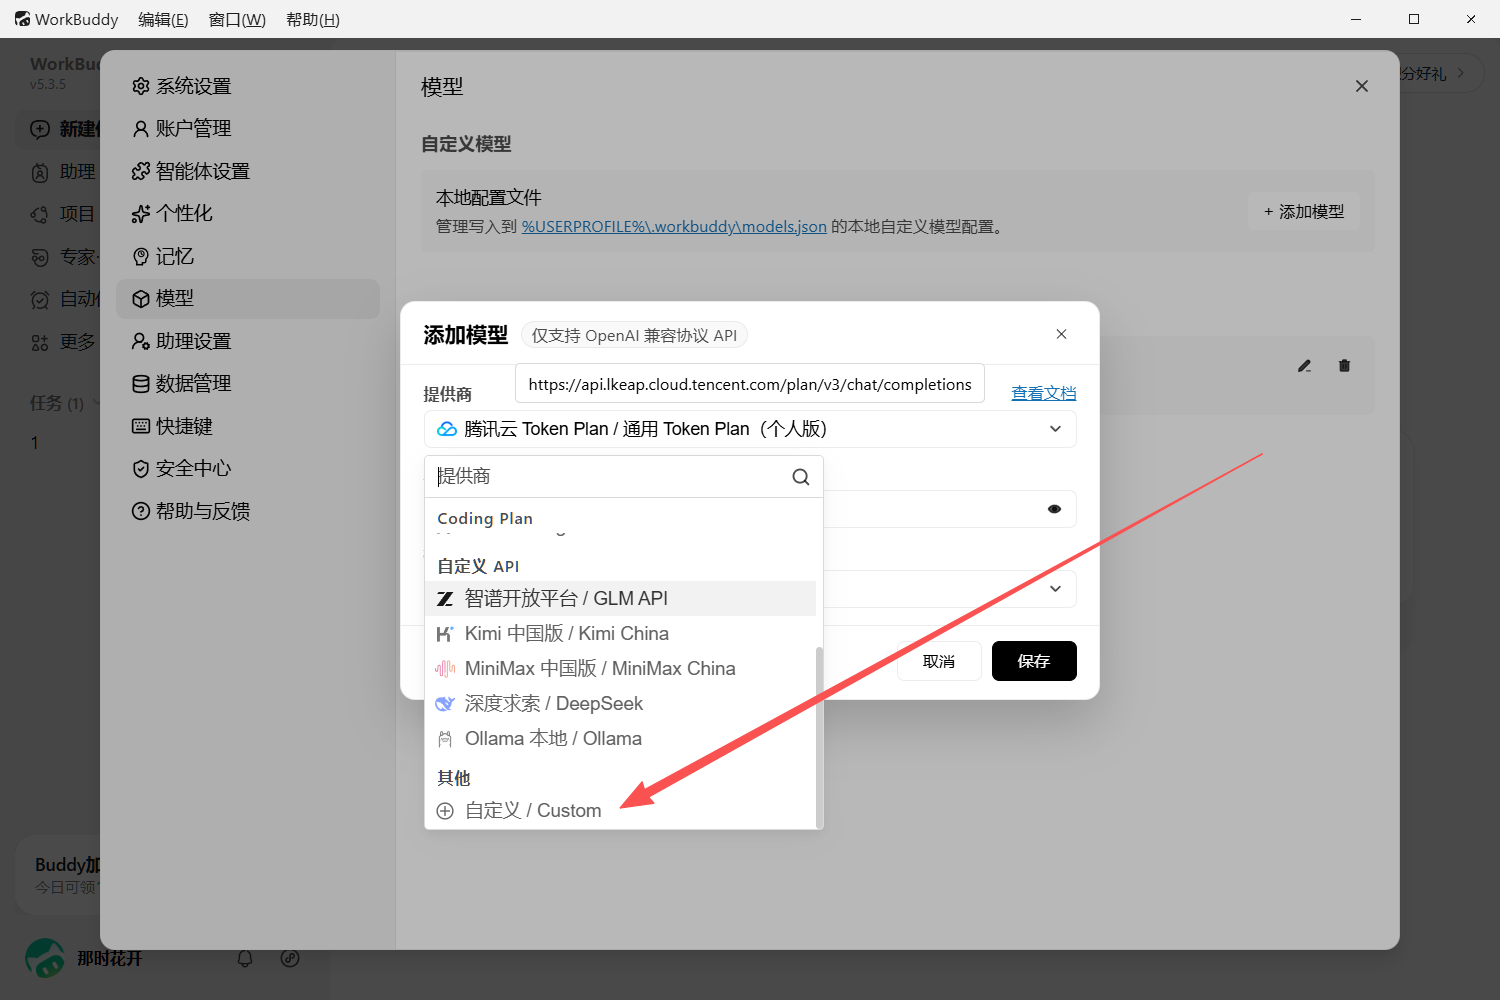Click the provider list scrollbar

[x=820, y=737]
